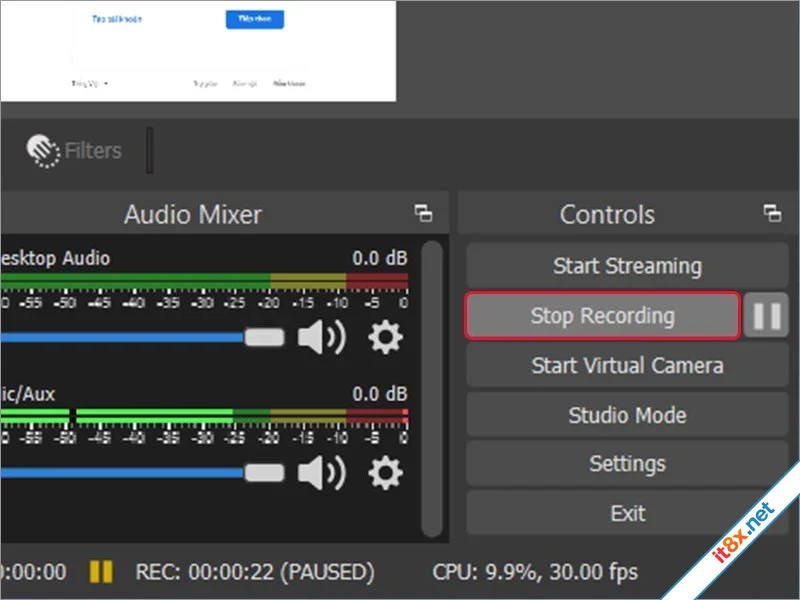Viewport: 800px width, 600px height.
Task: Click Start Virtual Camera
Action: pyautogui.click(x=627, y=365)
